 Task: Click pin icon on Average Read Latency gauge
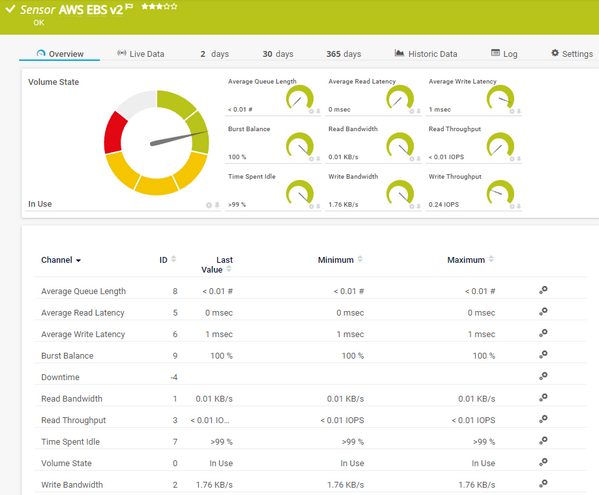(418, 111)
